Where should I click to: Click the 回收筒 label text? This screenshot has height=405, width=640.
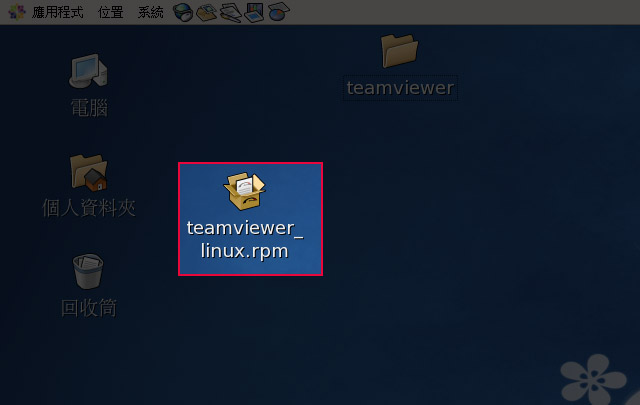(89, 308)
